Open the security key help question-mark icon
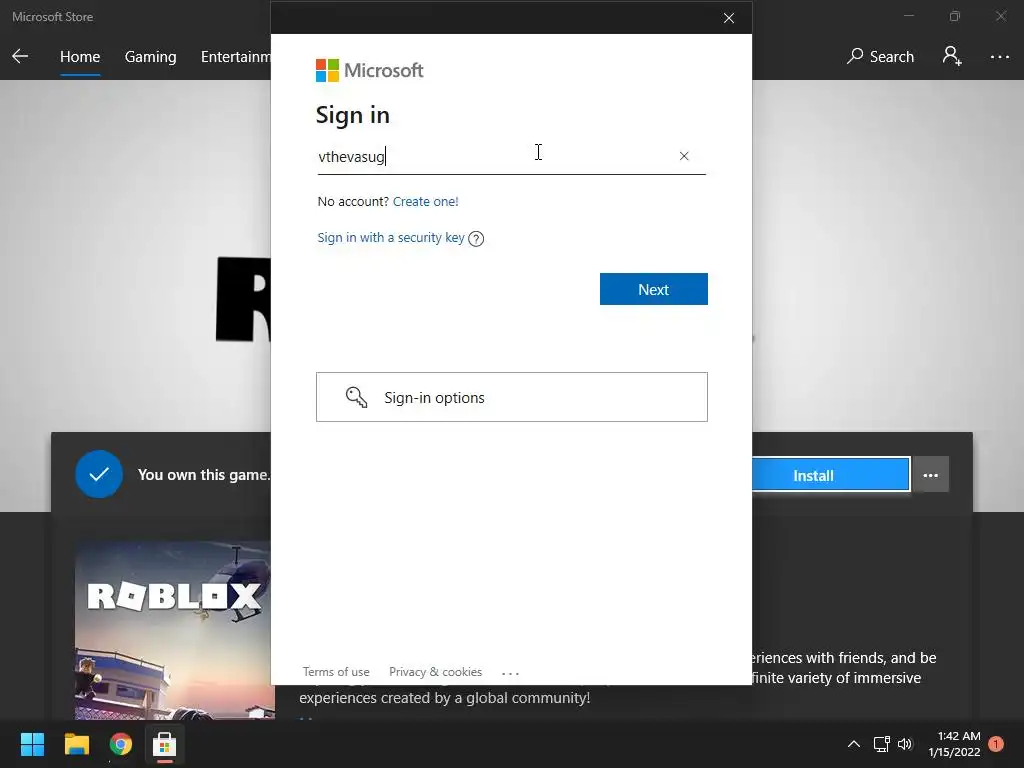This screenshot has height=768, width=1024. click(476, 239)
